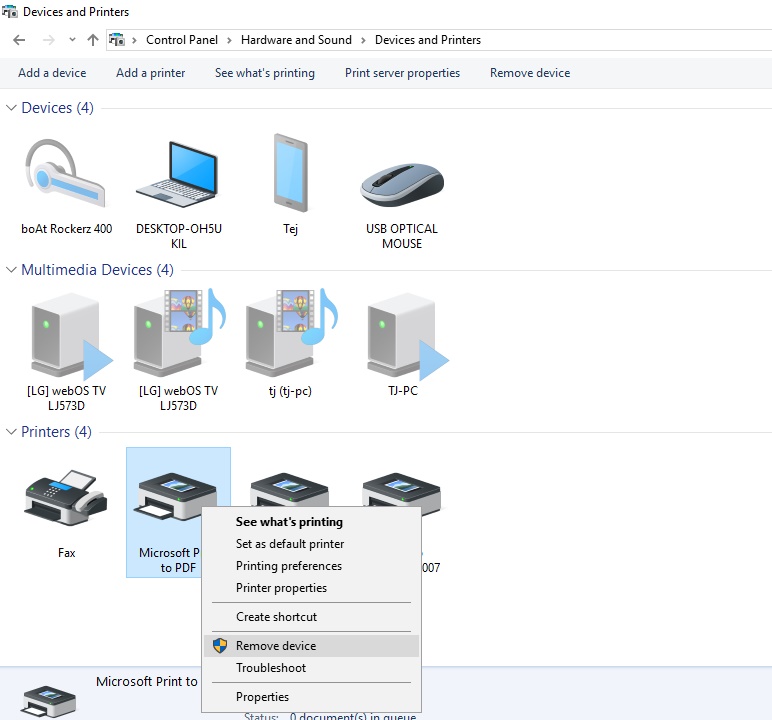Choose Remove device in context menu

click(x=311, y=646)
